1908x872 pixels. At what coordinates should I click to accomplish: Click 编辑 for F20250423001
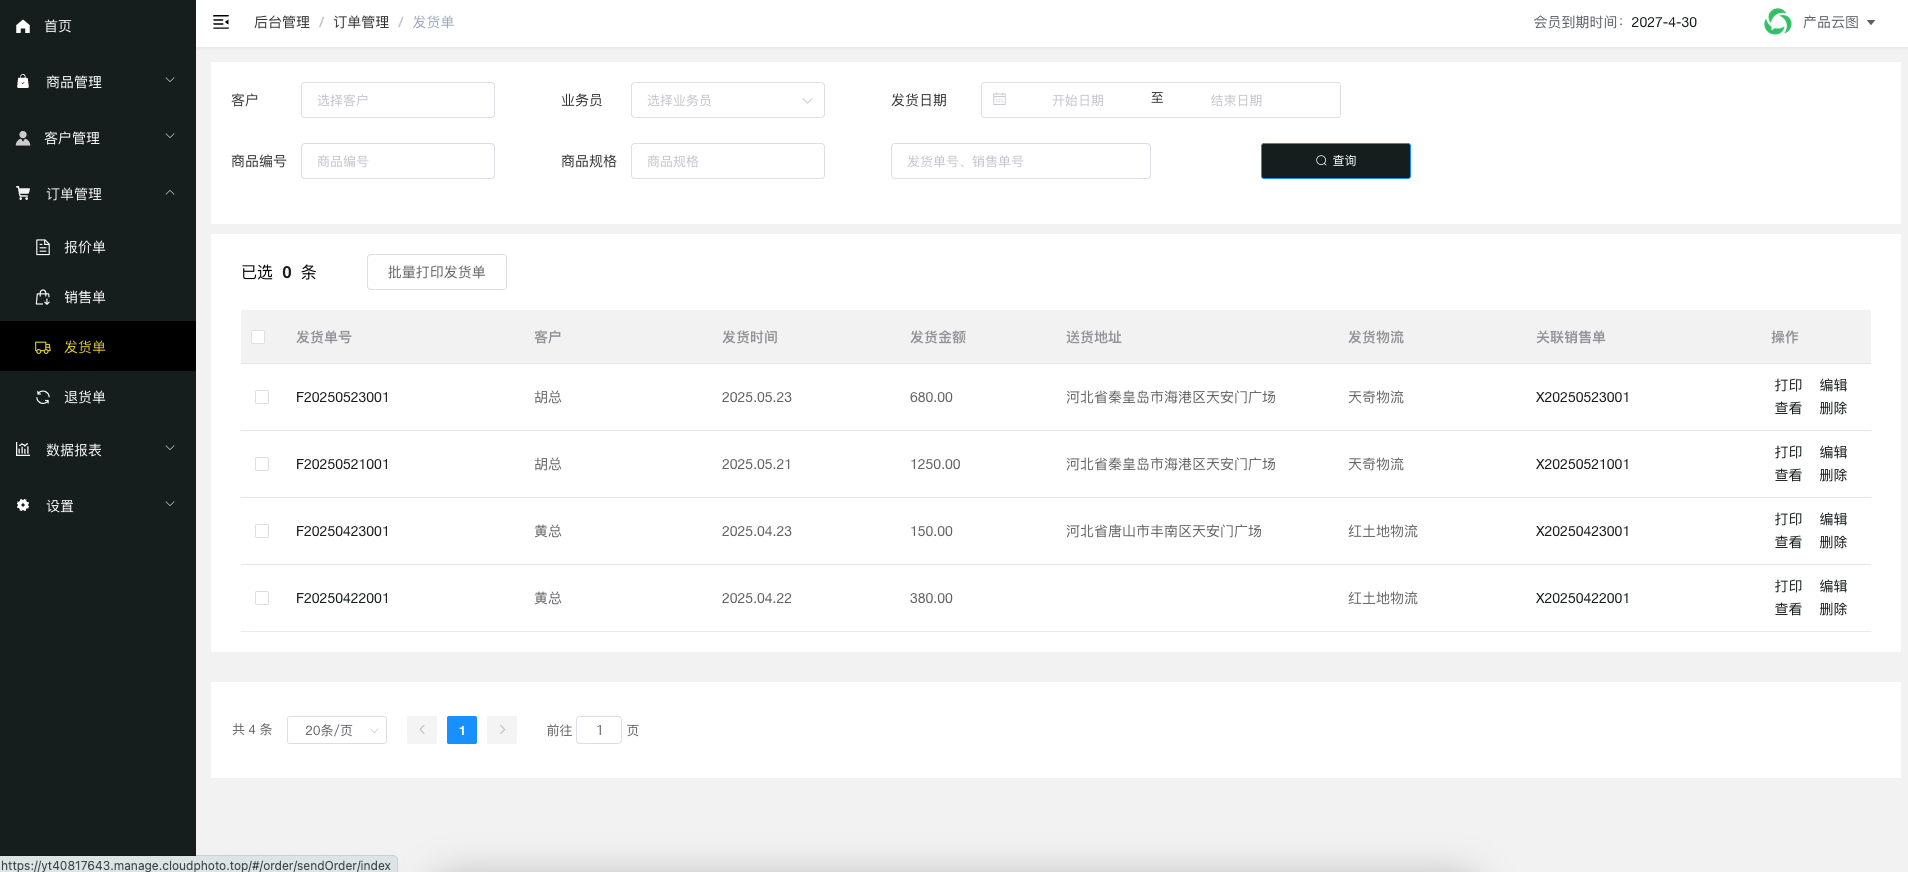1833,519
